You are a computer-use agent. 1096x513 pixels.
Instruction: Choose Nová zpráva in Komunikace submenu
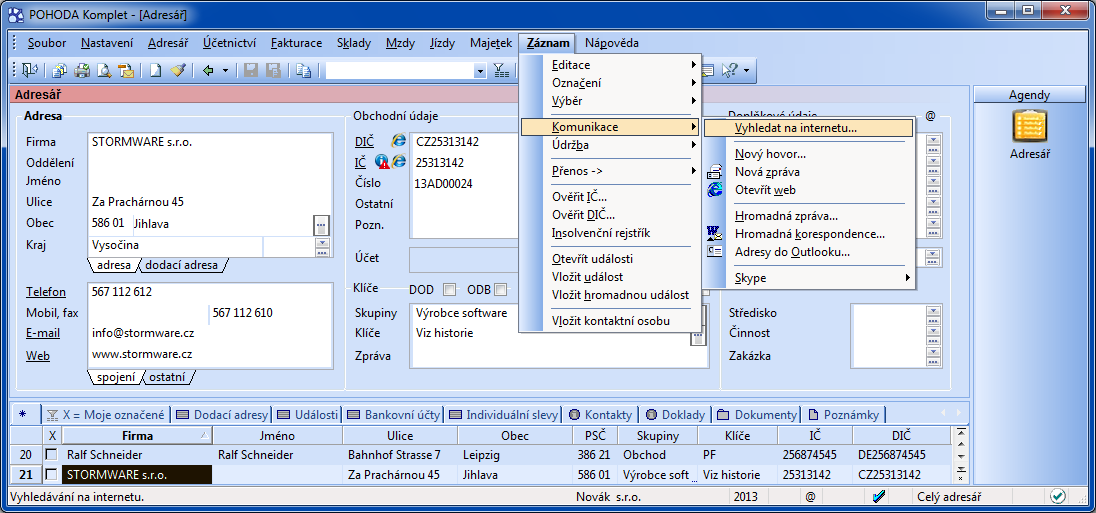point(810,172)
